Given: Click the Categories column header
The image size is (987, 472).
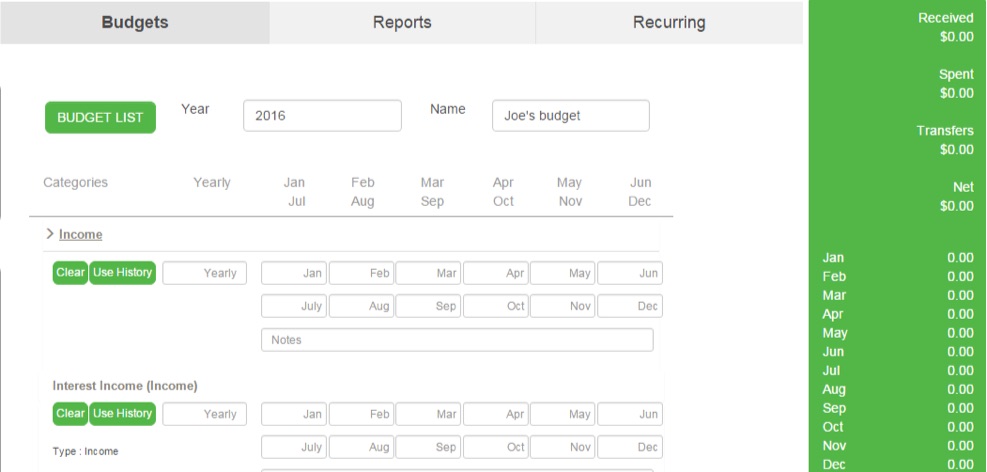Looking at the screenshot, I should pos(76,183).
